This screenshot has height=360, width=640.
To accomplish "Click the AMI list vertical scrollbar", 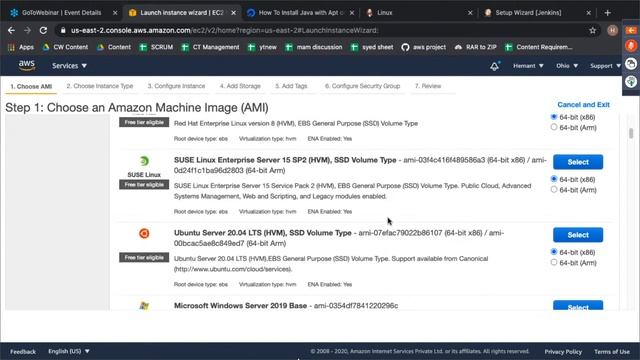I will pos(631,133).
